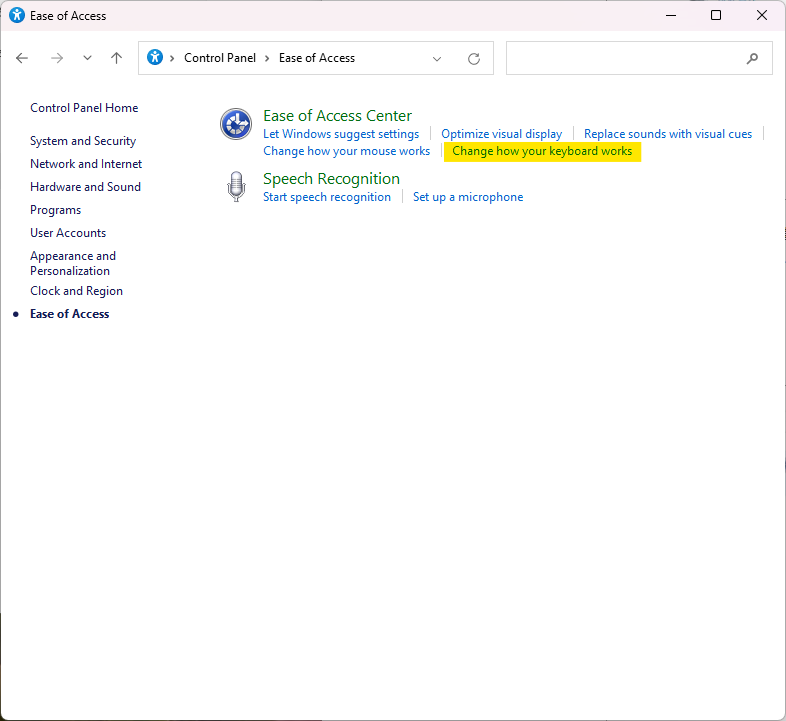Screen dimensions: 786x721
Task: Refresh the Ease of Access page
Action: click(474, 59)
